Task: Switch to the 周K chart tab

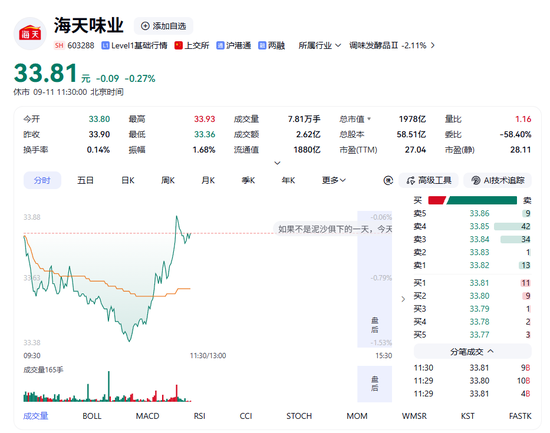Action: point(168,180)
